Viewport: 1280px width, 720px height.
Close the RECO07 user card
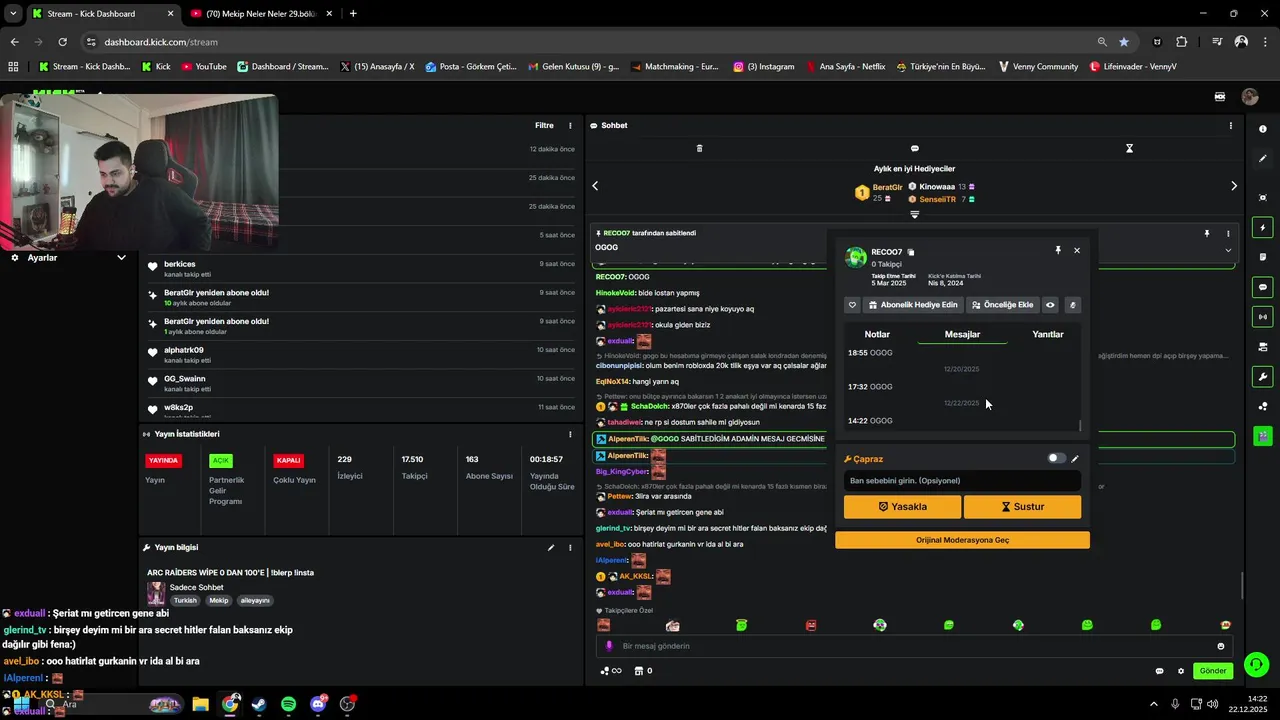[x=1077, y=250]
